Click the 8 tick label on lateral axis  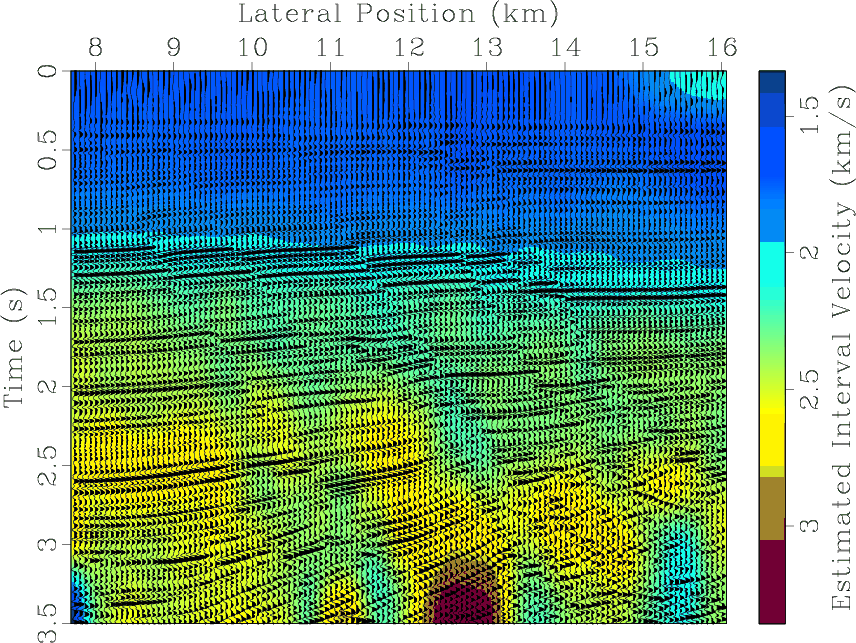(95, 48)
